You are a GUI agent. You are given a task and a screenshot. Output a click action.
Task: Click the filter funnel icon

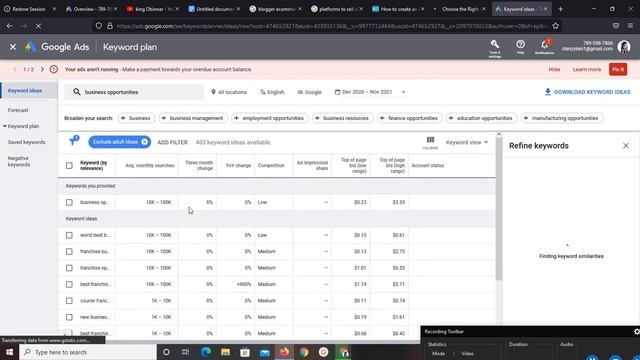(x=73, y=141)
